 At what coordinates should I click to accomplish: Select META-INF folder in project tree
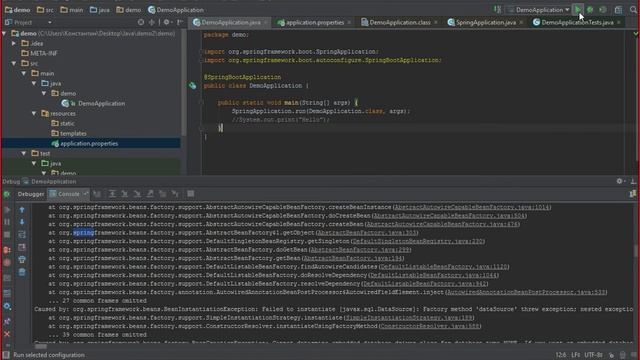[x=39, y=53]
